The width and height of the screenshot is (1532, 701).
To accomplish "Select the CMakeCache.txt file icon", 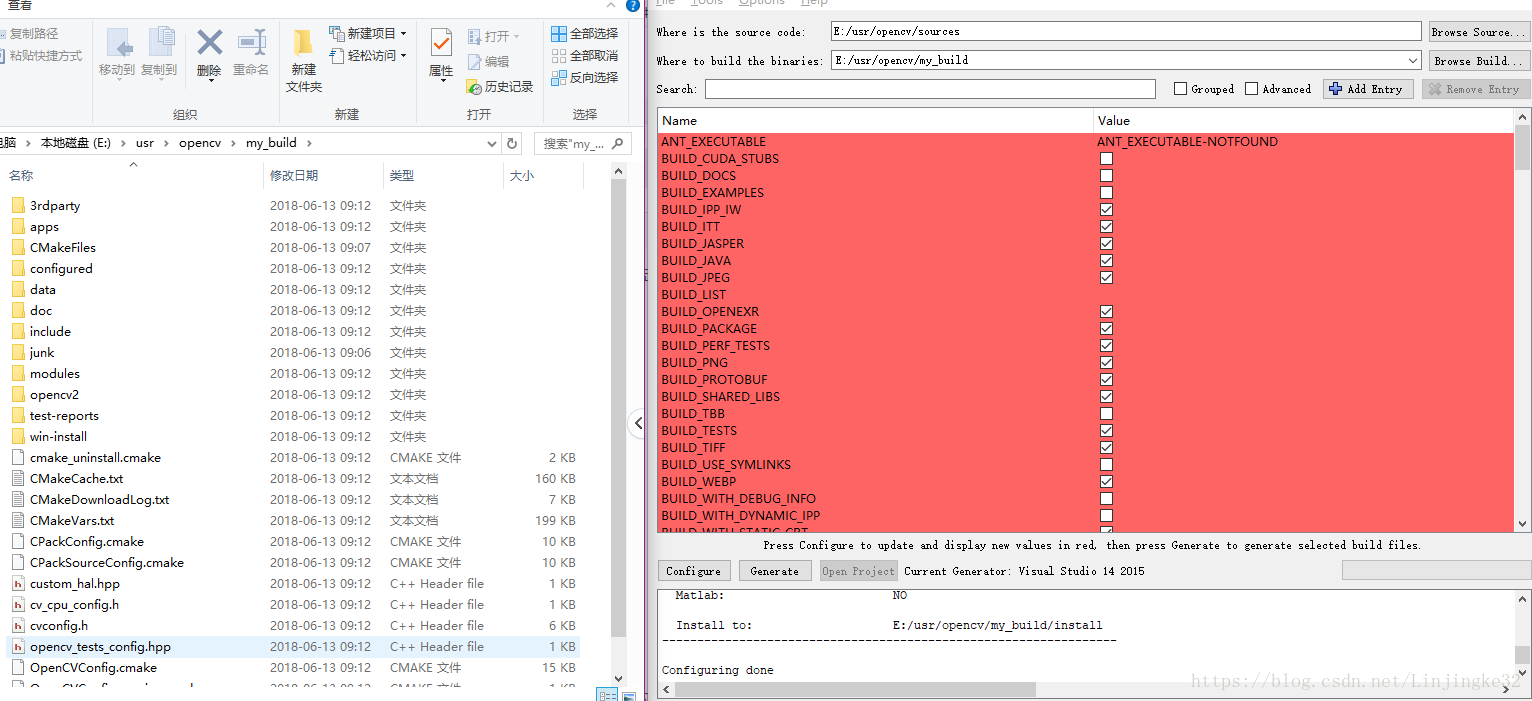I will (18, 478).
